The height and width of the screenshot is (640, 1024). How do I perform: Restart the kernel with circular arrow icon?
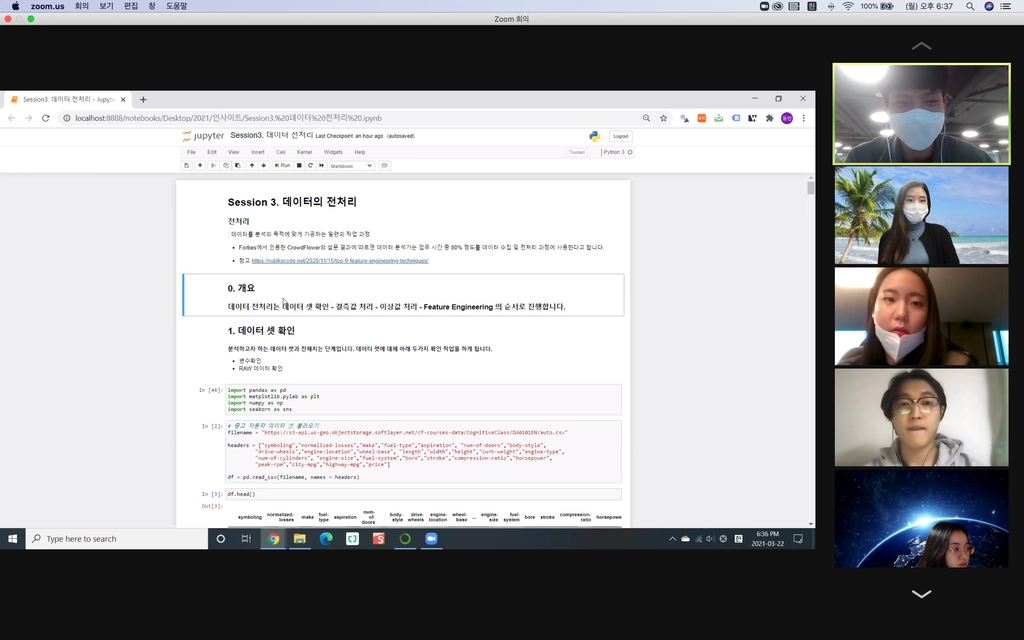coord(310,166)
